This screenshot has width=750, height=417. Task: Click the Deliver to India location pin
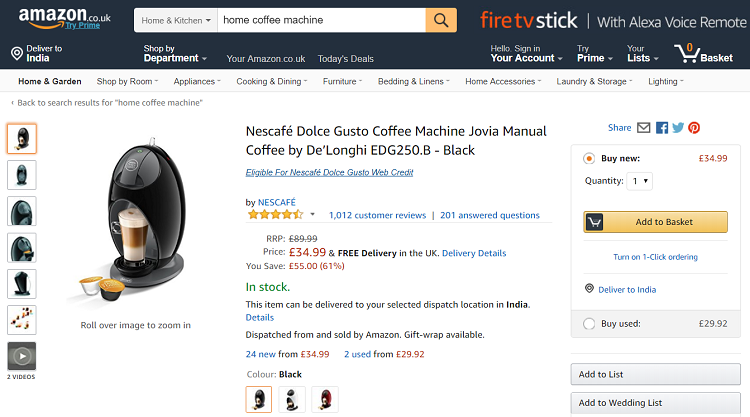pyautogui.click(x=17, y=53)
